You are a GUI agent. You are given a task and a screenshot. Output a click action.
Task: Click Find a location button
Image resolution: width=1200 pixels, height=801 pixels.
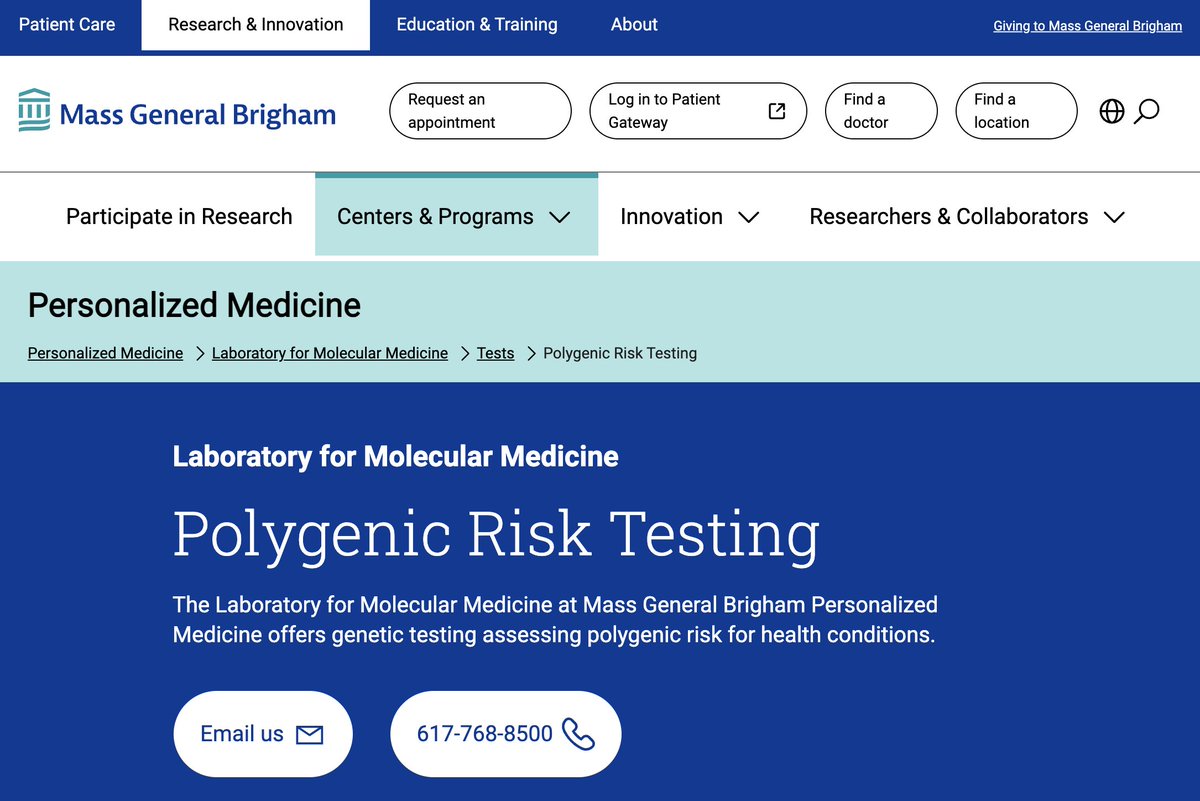click(1016, 111)
